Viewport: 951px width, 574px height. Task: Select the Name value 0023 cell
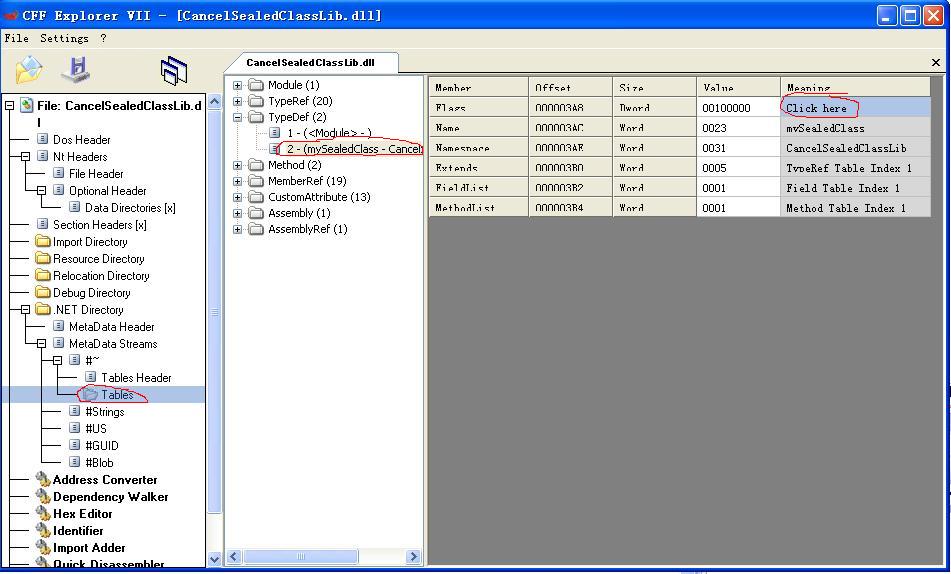point(738,128)
